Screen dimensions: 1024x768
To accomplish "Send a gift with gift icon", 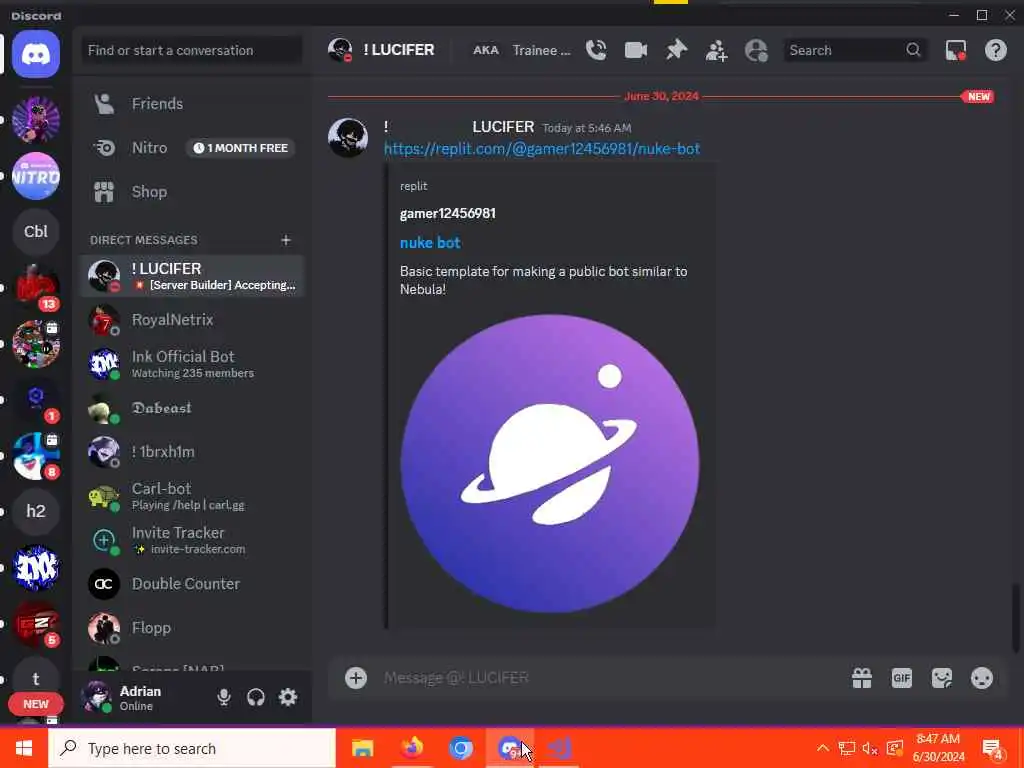I will [x=861, y=678].
